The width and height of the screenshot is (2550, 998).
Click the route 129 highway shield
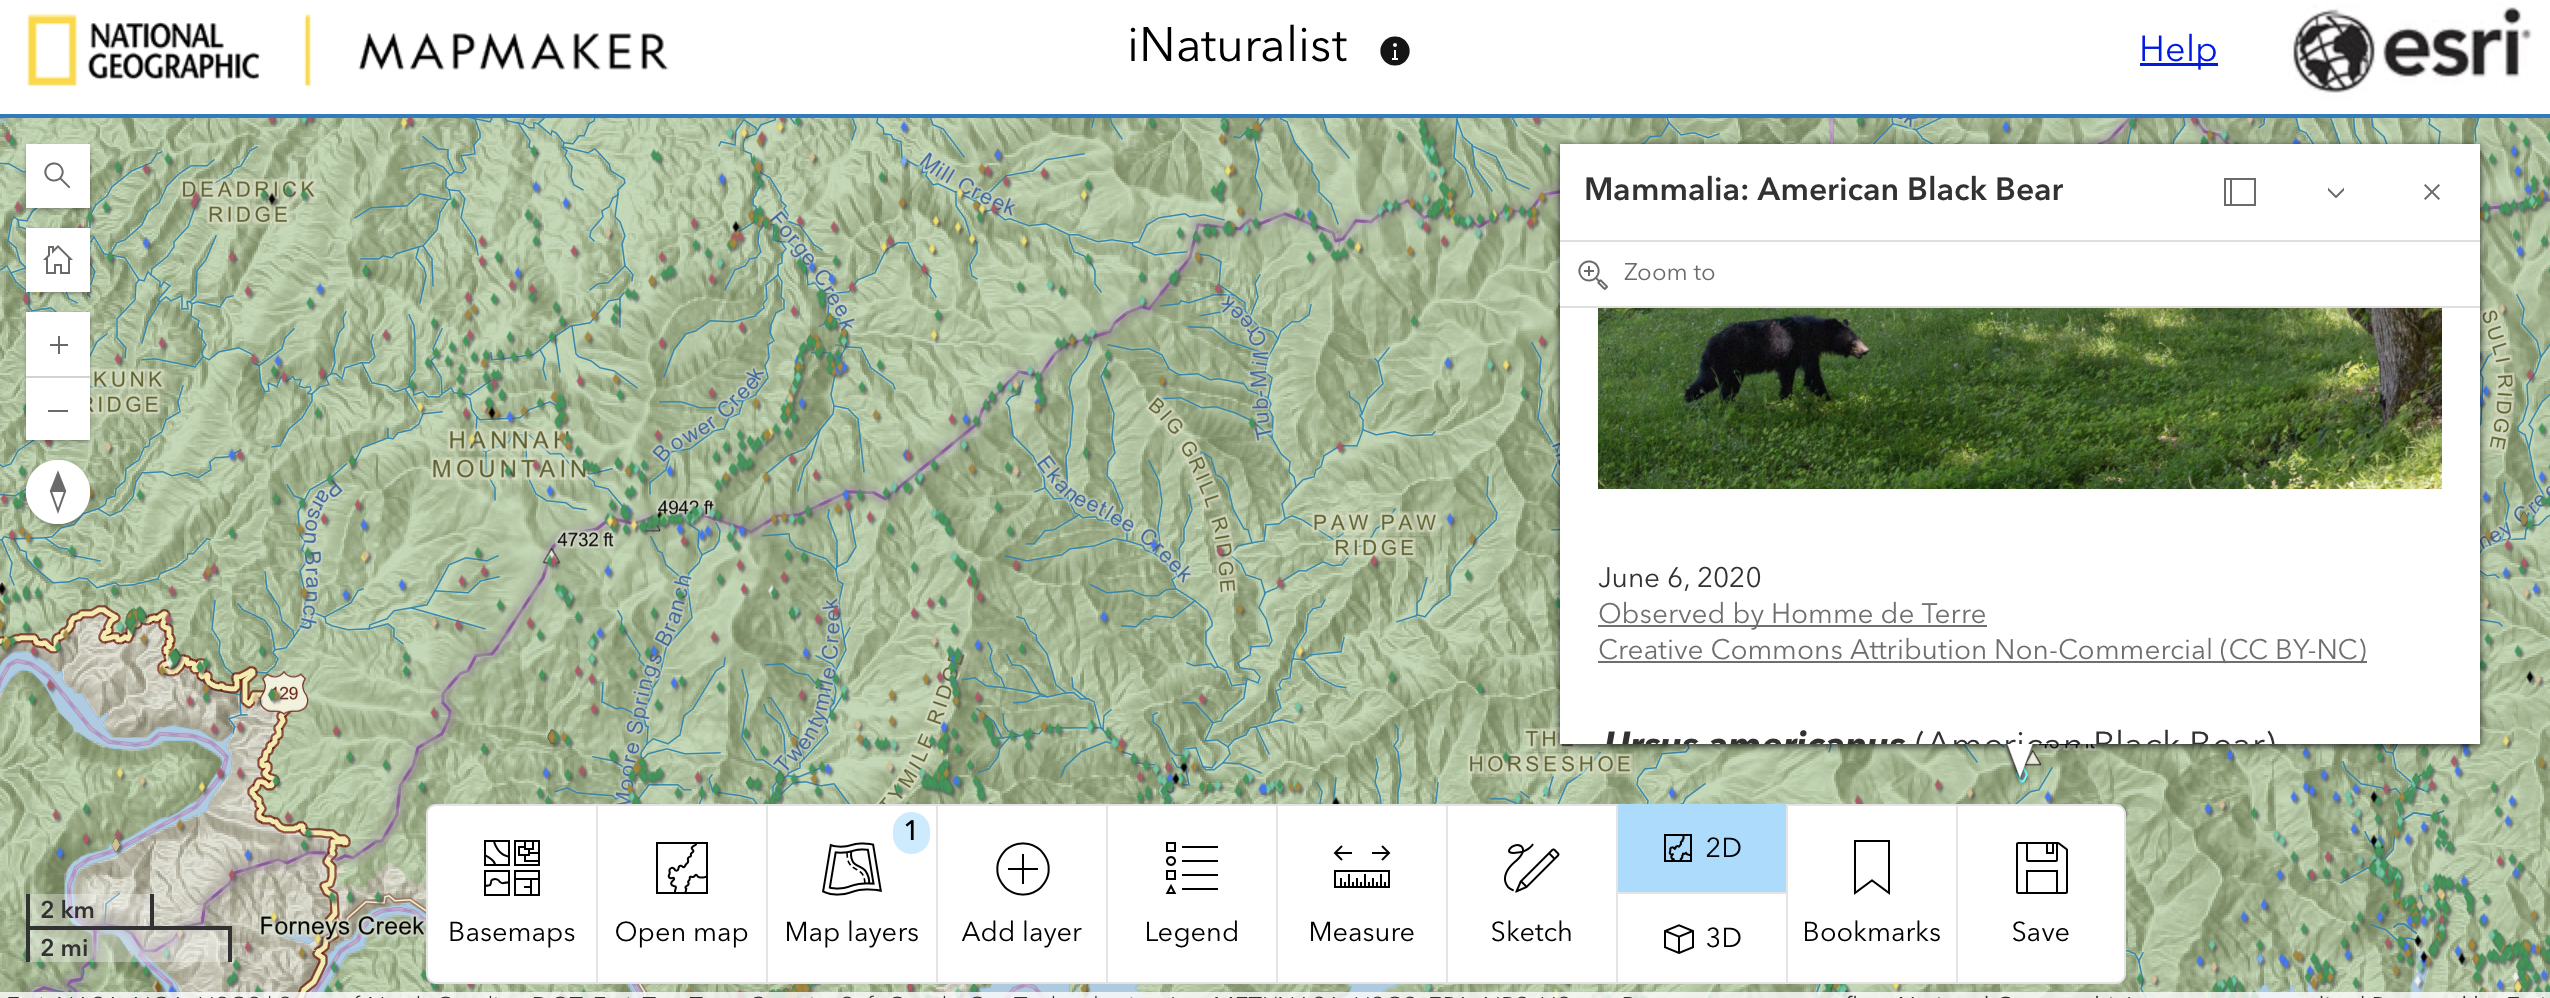(285, 692)
